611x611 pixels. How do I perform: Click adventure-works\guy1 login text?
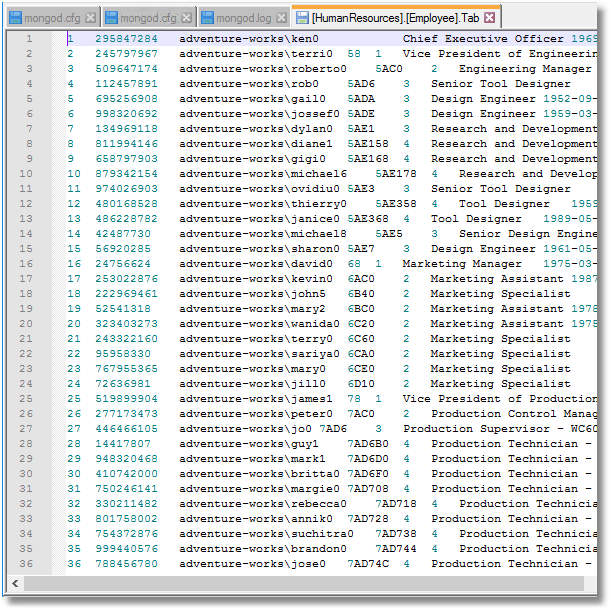tap(249, 444)
